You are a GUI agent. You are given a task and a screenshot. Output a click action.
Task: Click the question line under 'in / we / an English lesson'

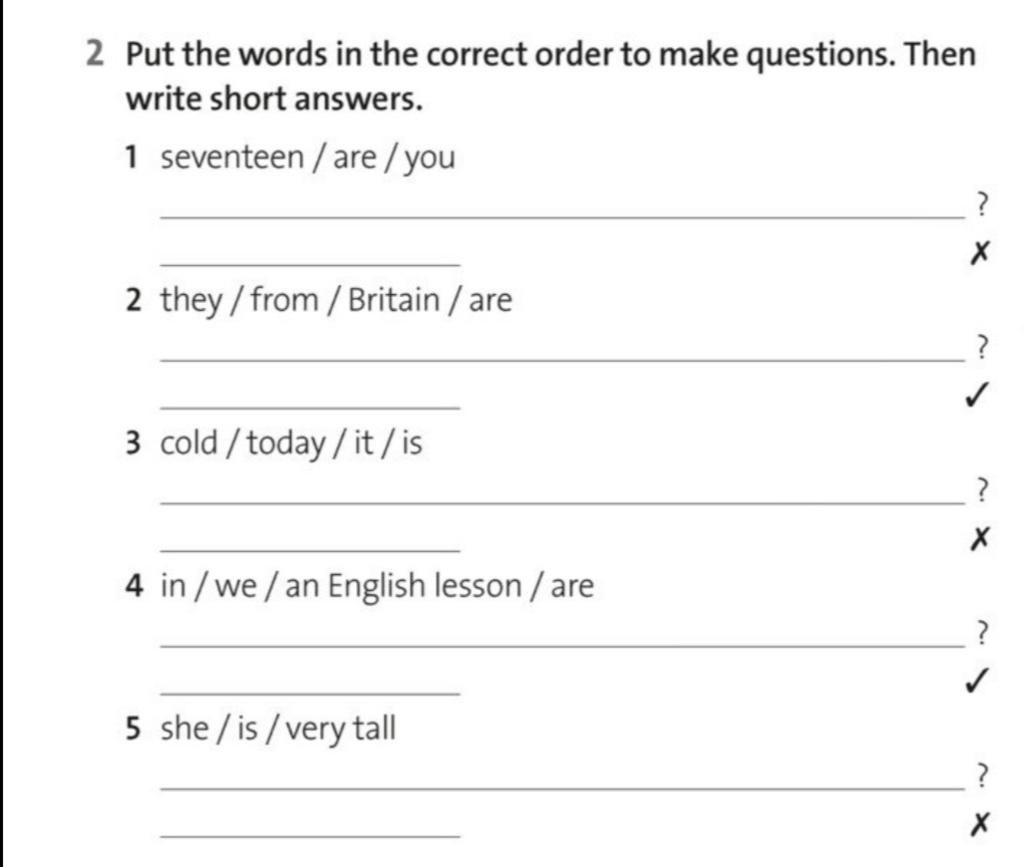(562, 646)
